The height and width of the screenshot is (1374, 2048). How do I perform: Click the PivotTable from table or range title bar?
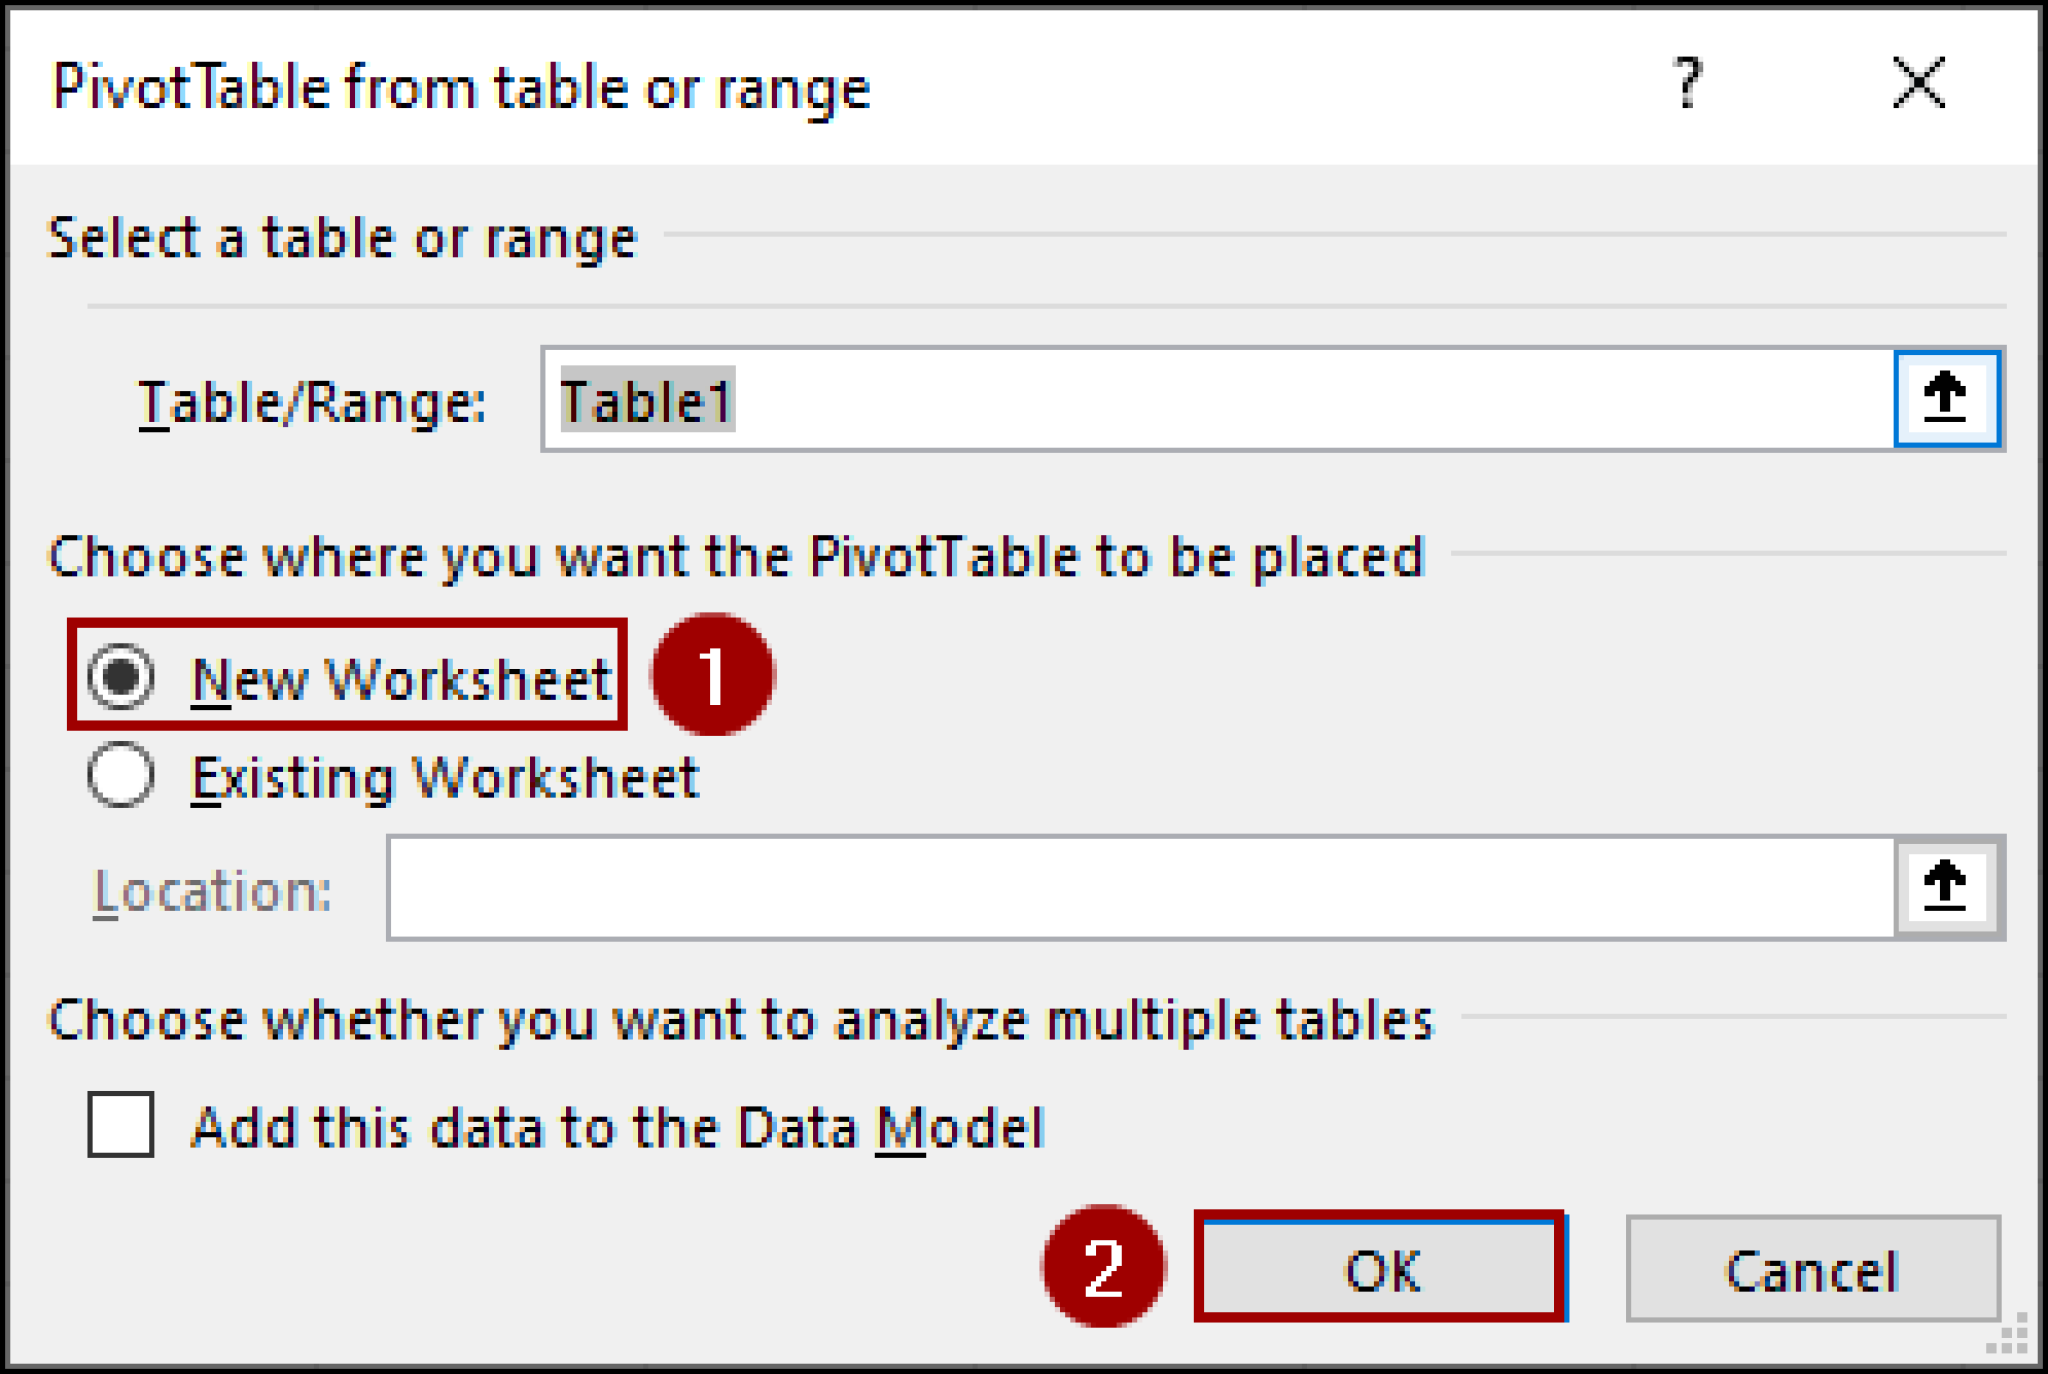[460, 88]
